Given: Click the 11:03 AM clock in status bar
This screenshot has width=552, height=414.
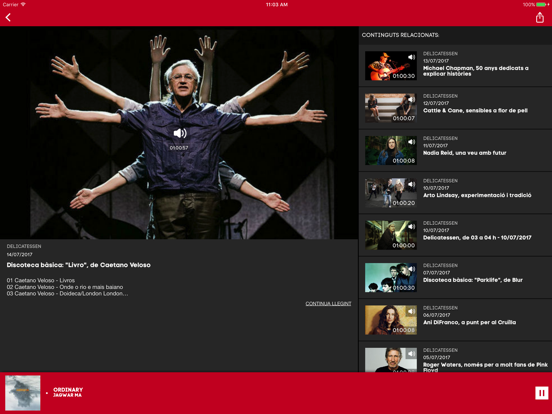Looking at the screenshot, I should [277, 5].
